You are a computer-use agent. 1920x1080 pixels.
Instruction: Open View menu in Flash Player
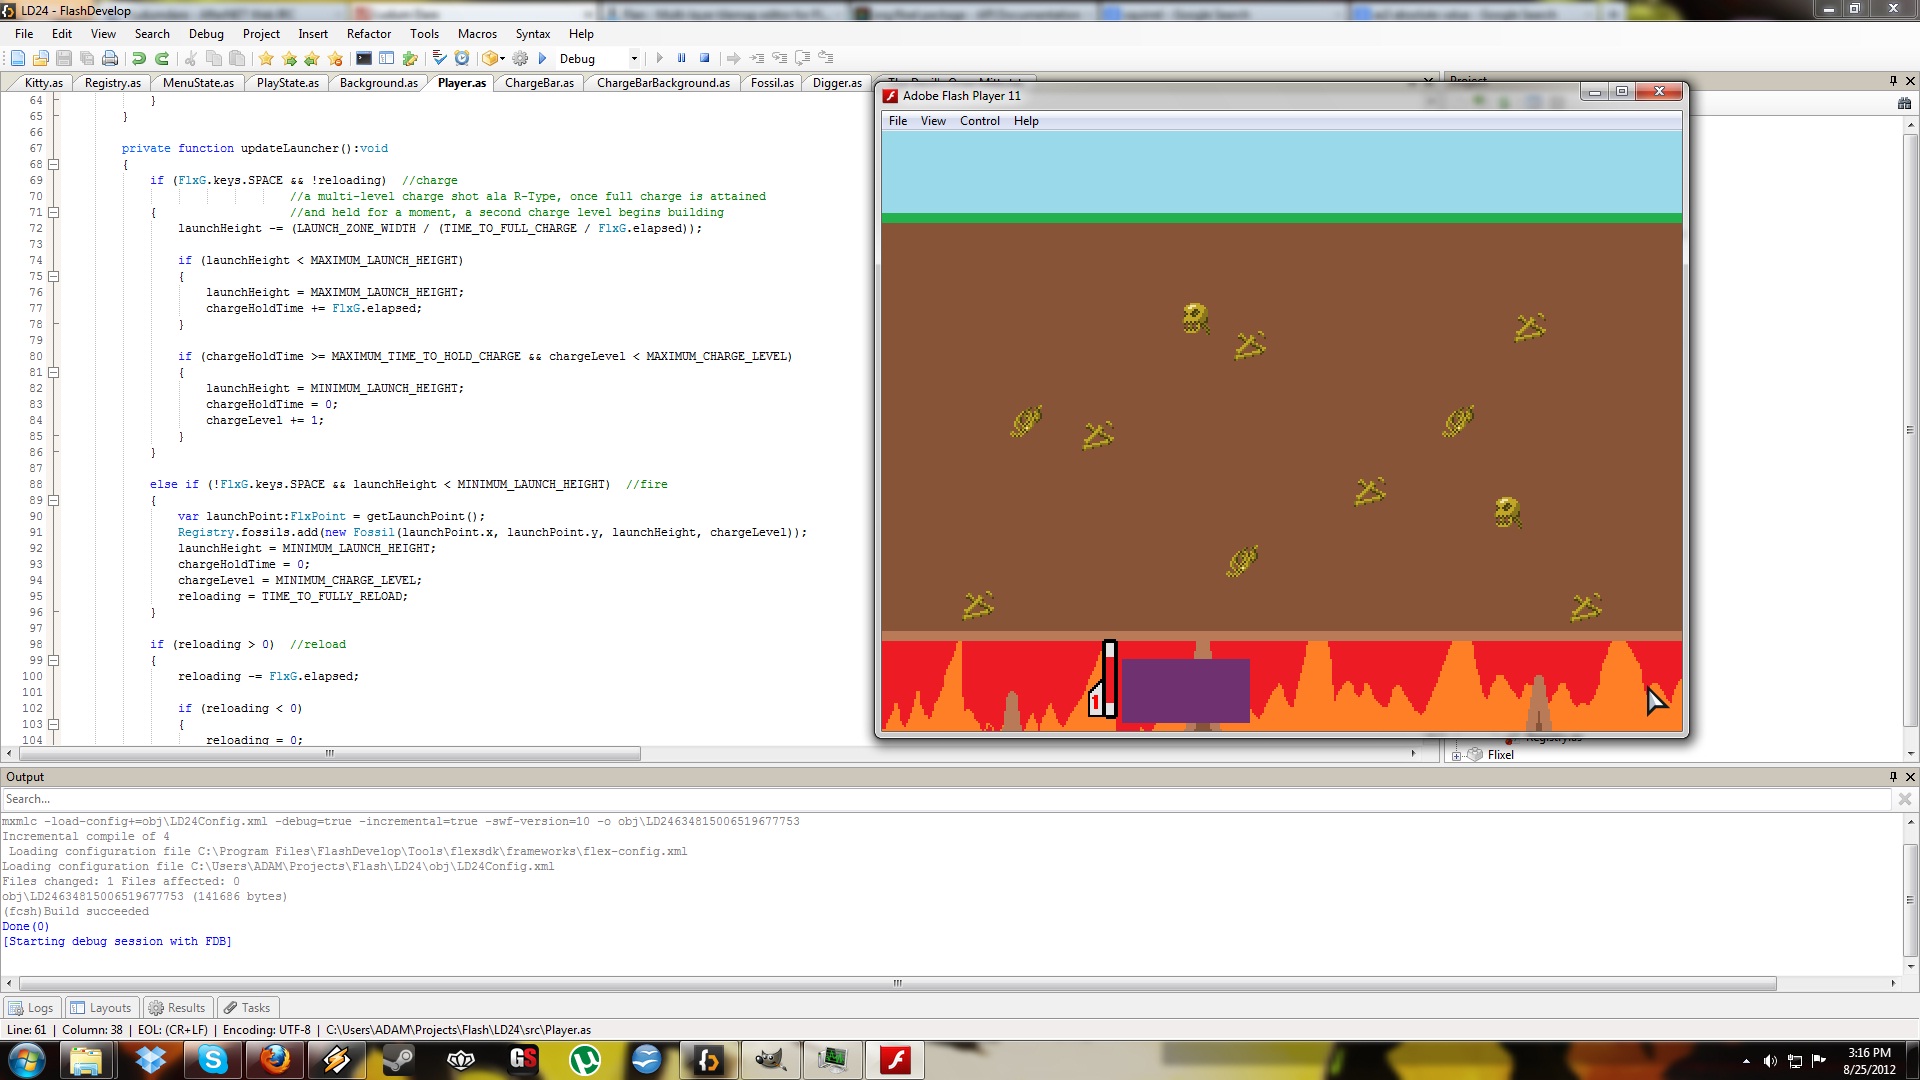tap(933, 121)
